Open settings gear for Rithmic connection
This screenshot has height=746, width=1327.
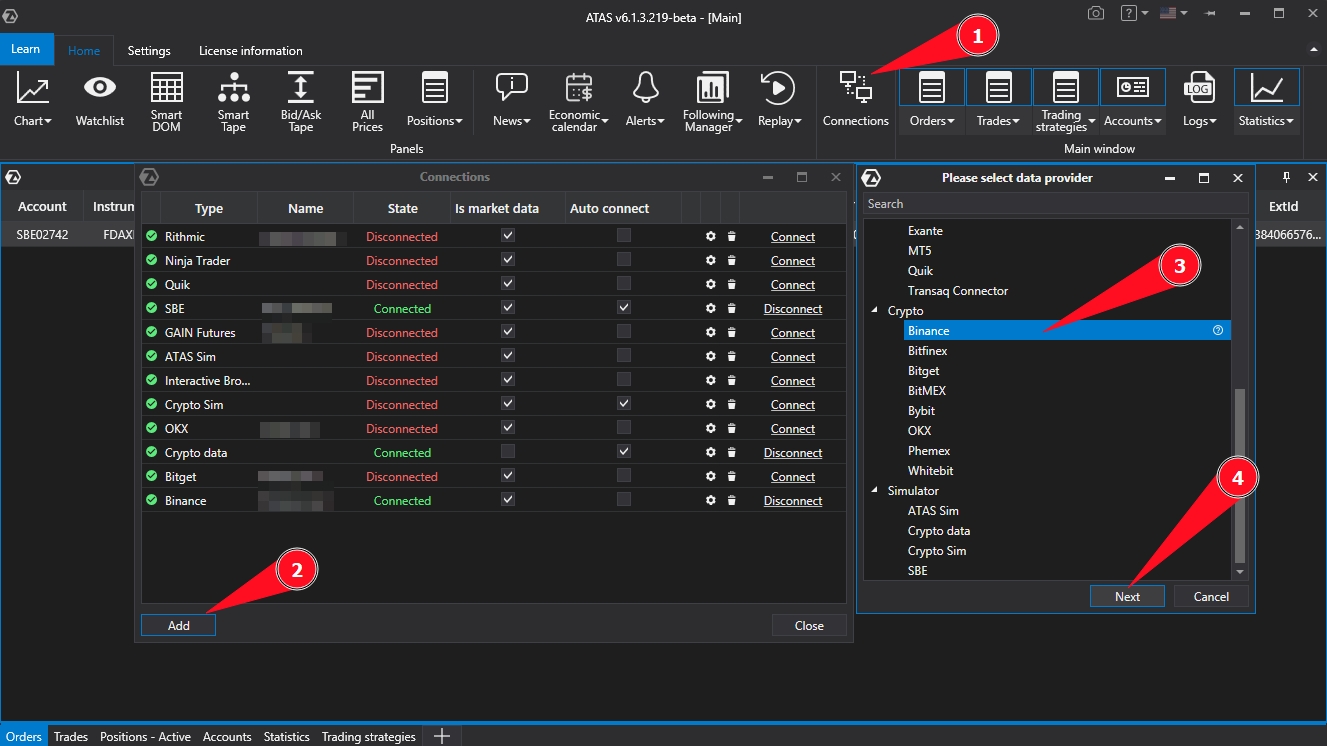tap(710, 237)
